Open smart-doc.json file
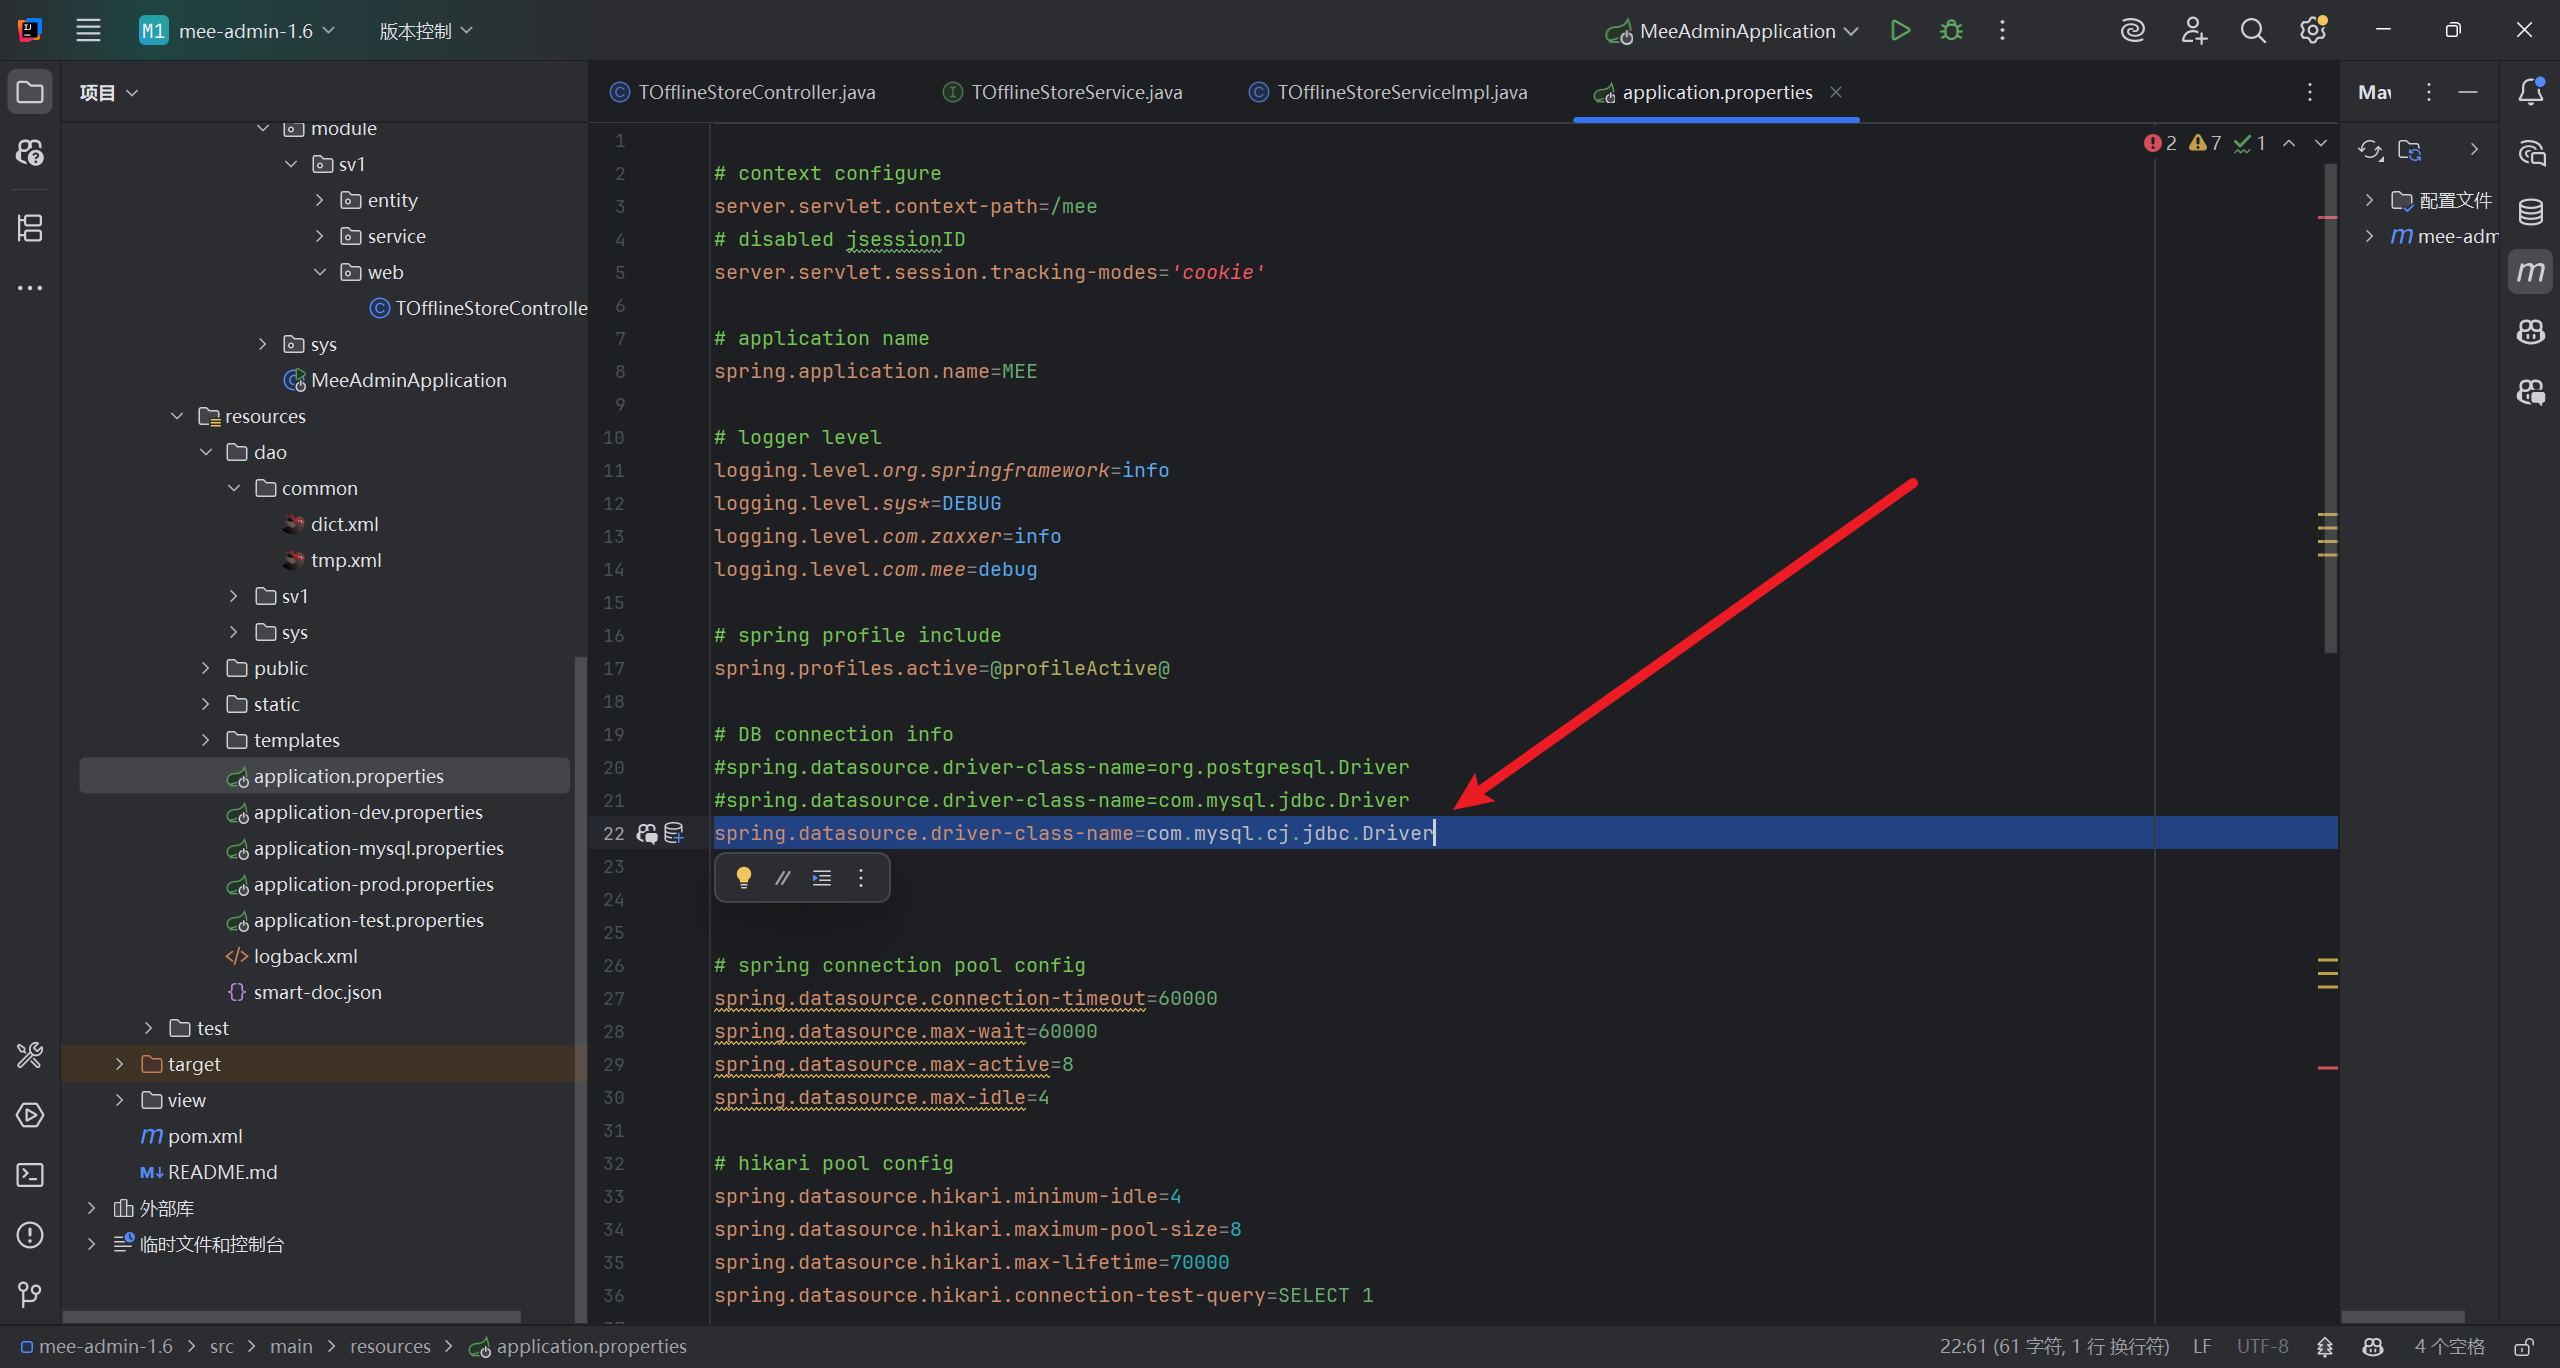The width and height of the screenshot is (2560, 1368). [317, 992]
